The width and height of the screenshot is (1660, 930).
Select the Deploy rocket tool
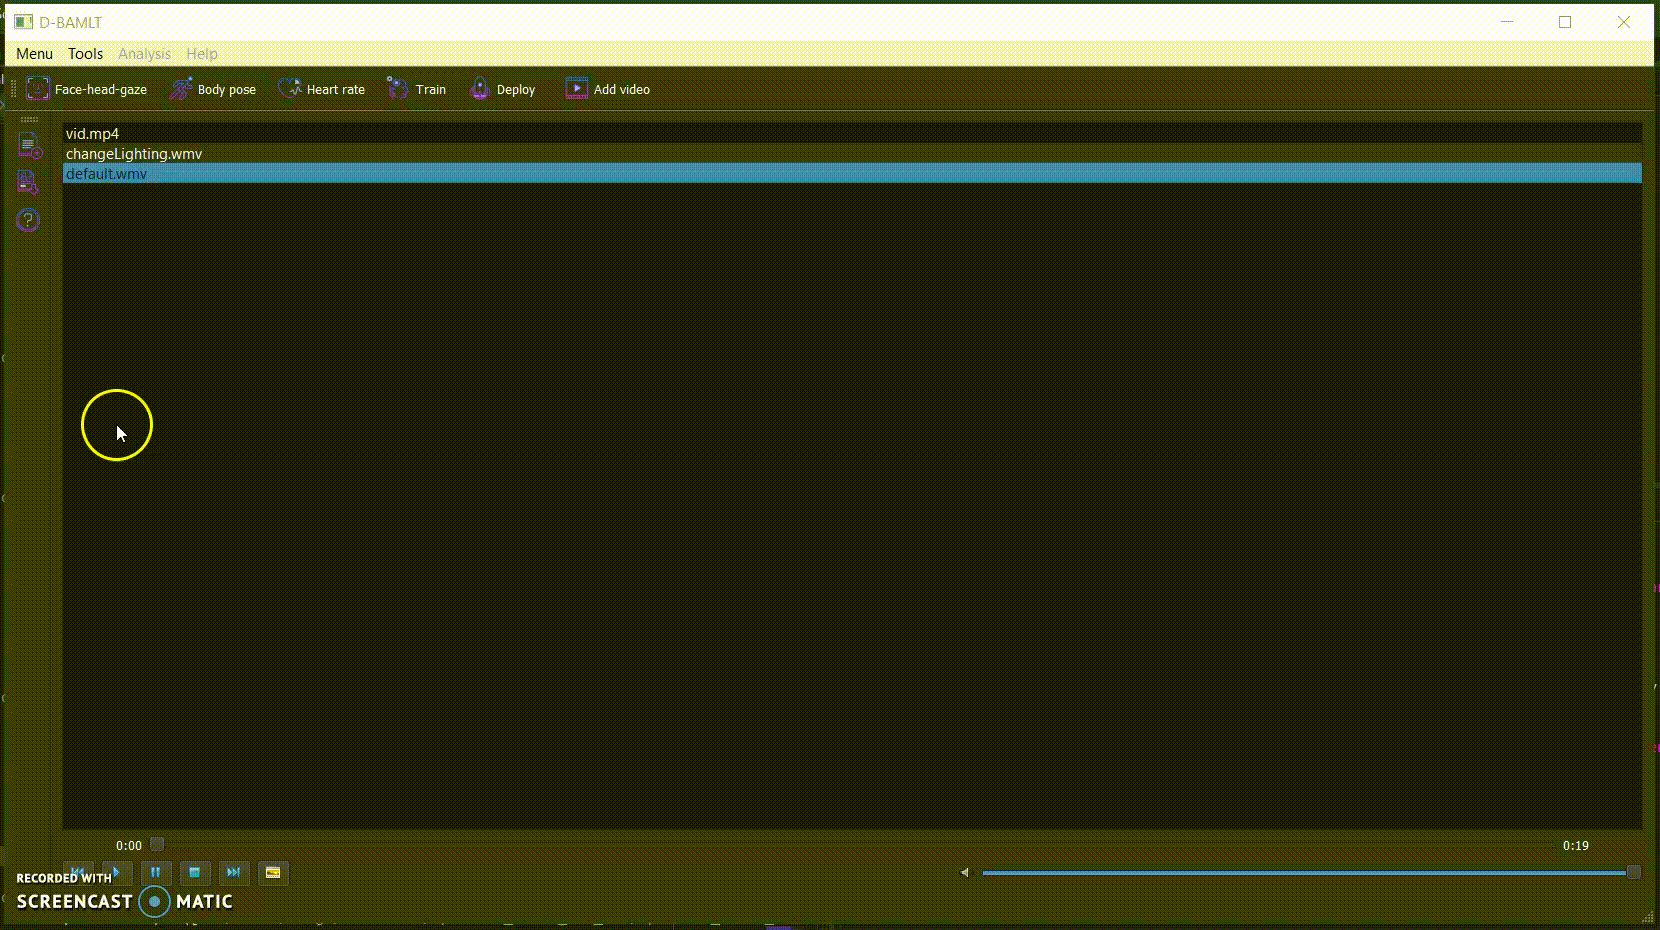502,89
